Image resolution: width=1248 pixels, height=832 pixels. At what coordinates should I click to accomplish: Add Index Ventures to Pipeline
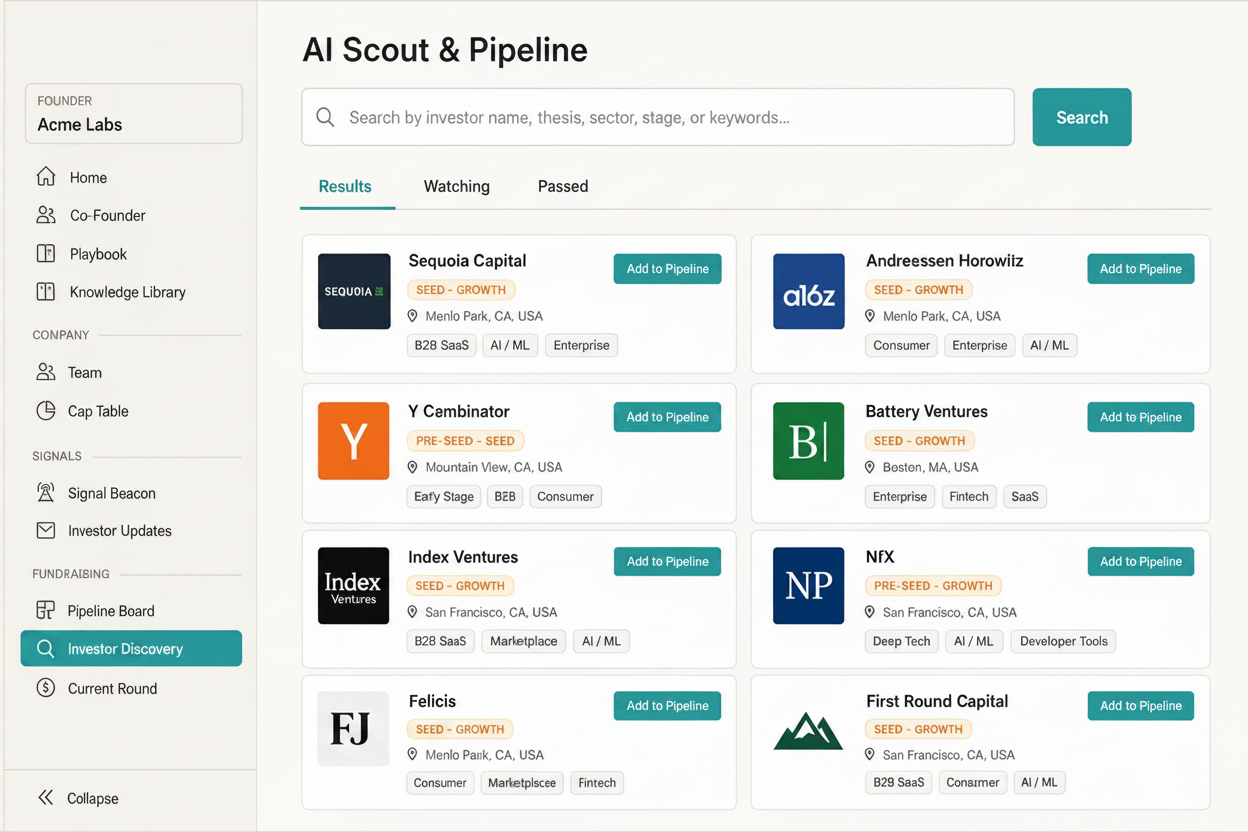coord(668,561)
